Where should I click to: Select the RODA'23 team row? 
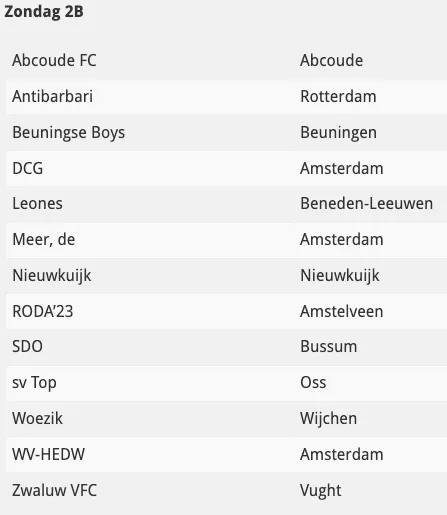tap(226, 312)
